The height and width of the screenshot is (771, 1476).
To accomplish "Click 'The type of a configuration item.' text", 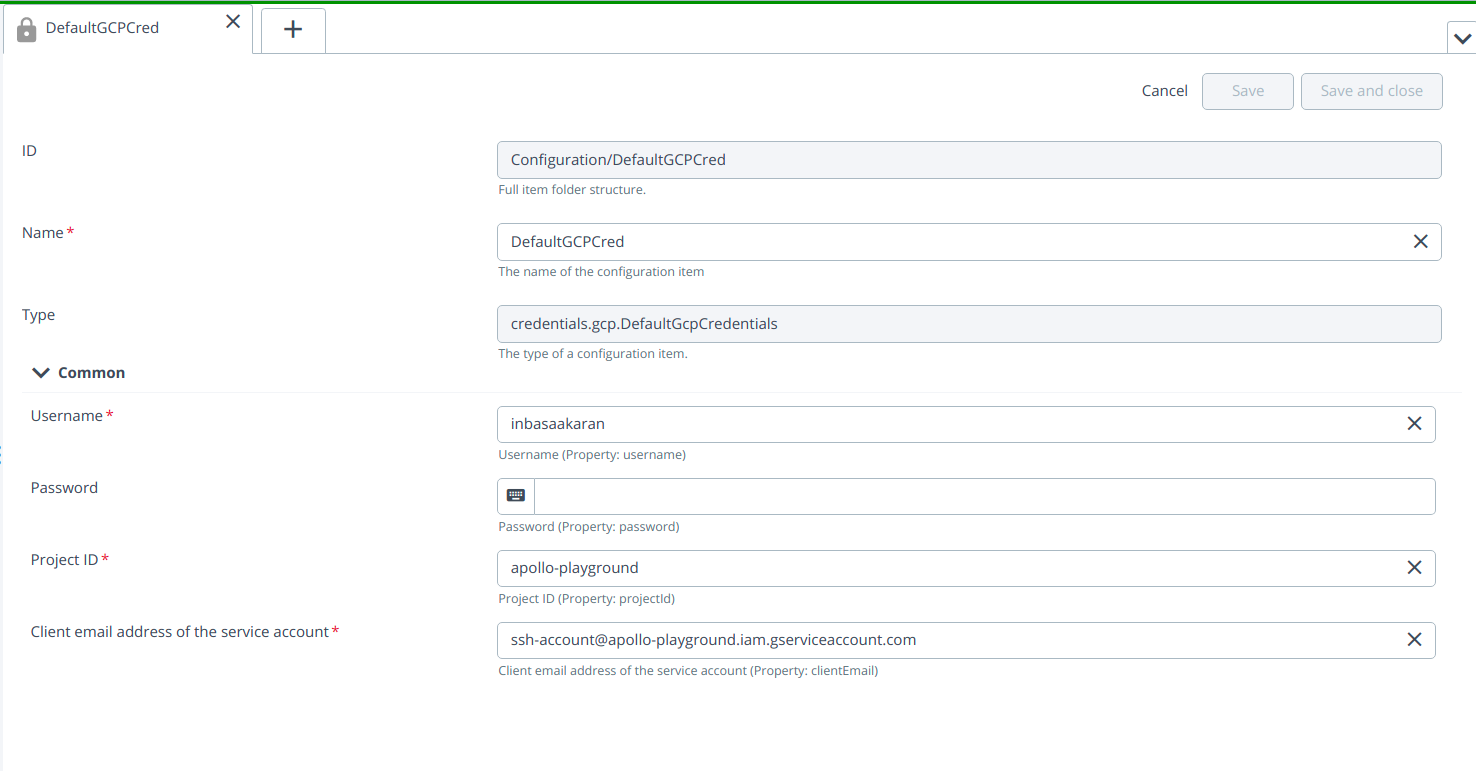I will point(593,354).
